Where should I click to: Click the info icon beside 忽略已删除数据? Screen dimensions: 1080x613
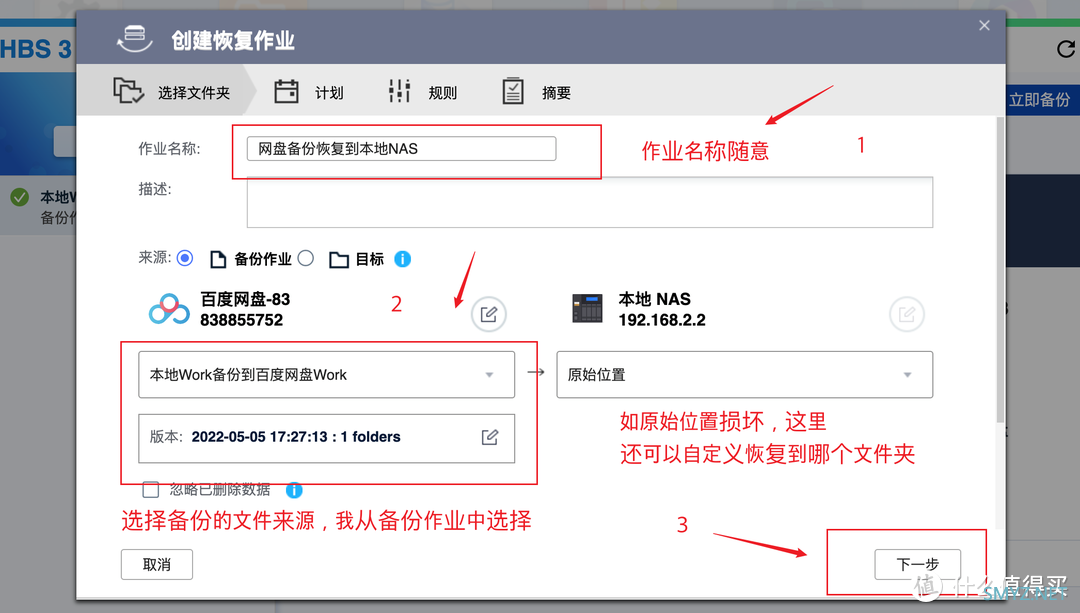(294, 490)
